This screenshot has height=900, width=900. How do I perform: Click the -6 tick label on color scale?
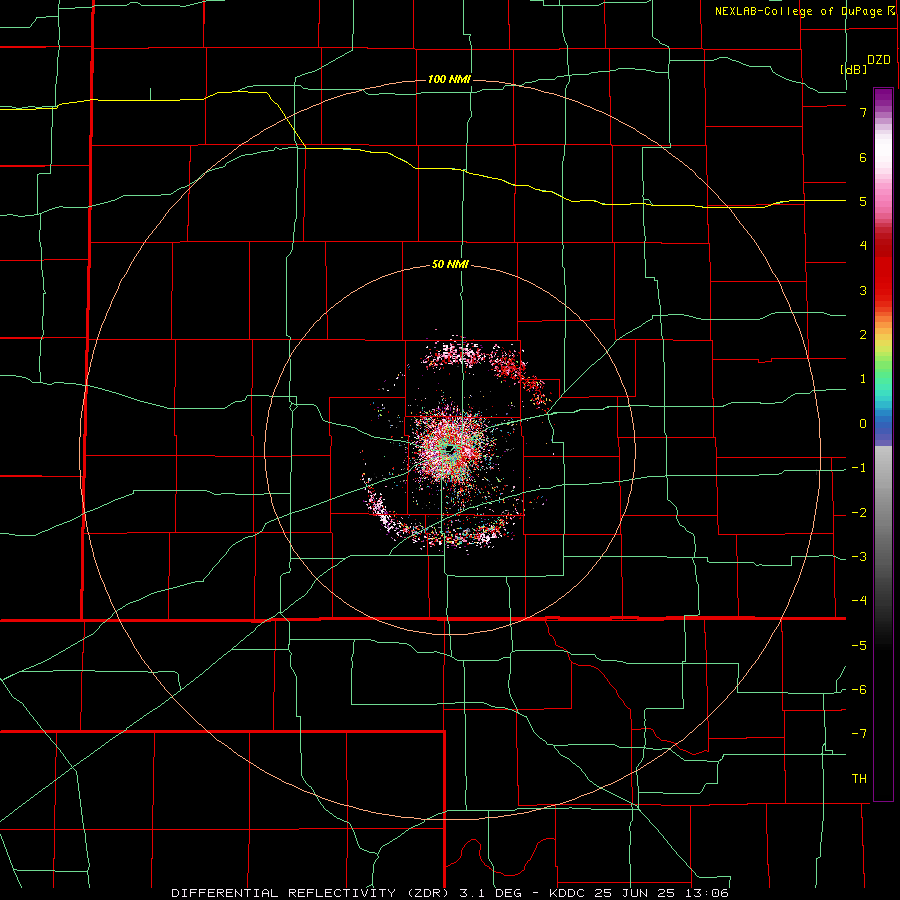tap(859, 690)
